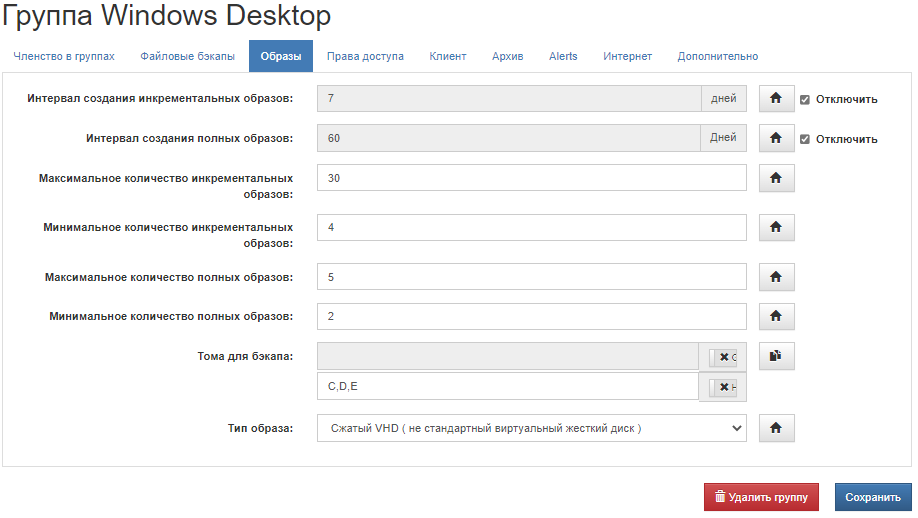Focus minimum incremental images field with 4

tap(532, 227)
